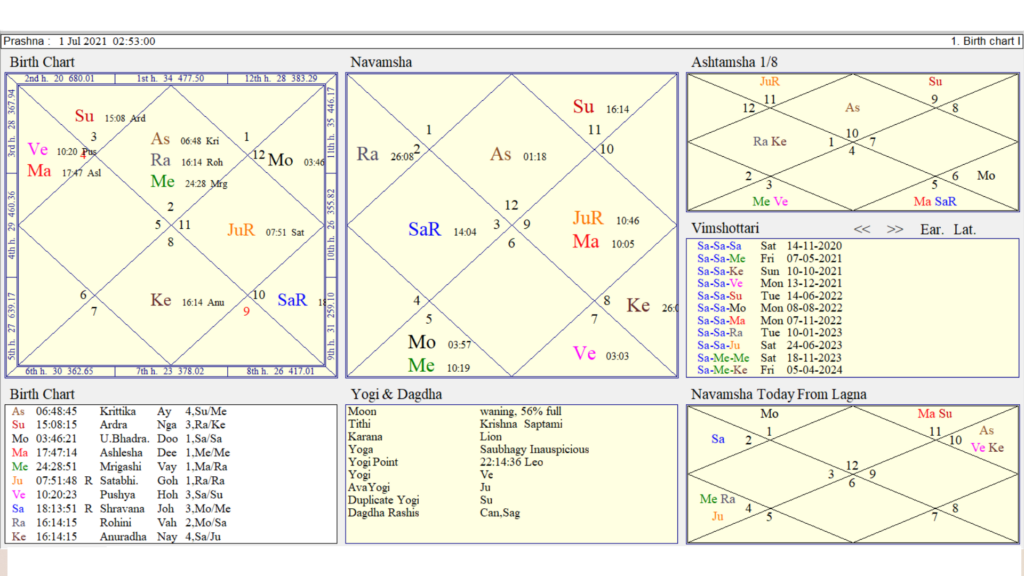Image resolution: width=1024 pixels, height=576 pixels.
Task: Select the Tithi Krishna Saptami entry
Action: (x=455, y=424)
